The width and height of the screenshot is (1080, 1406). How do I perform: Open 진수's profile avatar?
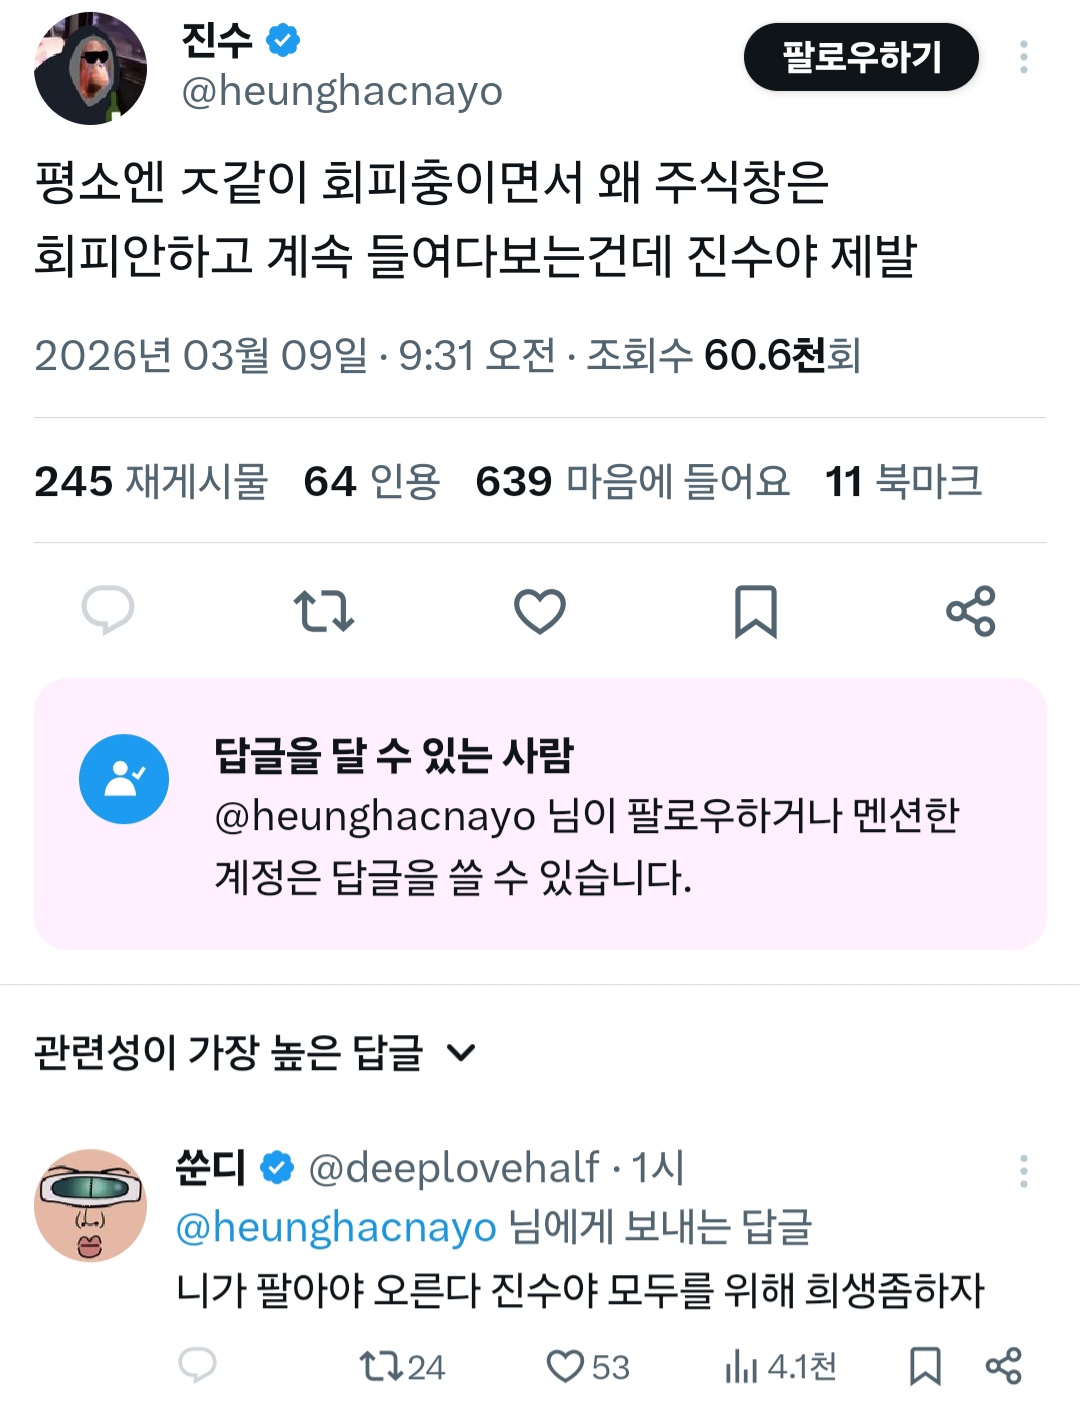(90, 69)
